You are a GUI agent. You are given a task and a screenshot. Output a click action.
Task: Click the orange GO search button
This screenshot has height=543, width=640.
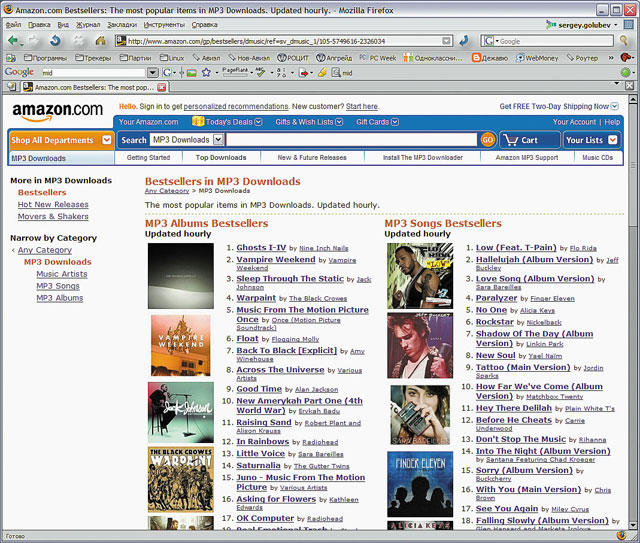click(488, 140)
